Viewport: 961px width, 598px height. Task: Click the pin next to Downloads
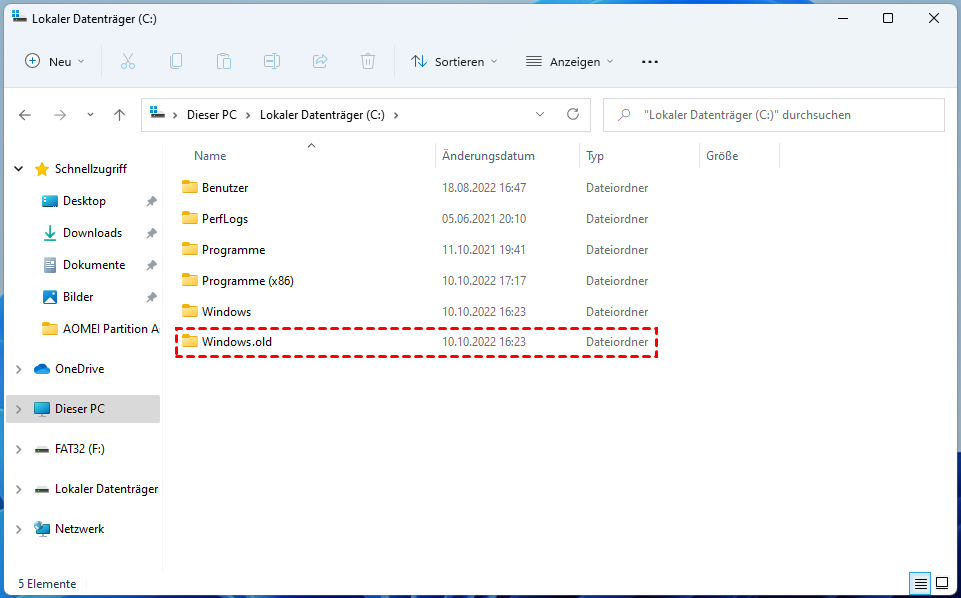tap(151, 233)
